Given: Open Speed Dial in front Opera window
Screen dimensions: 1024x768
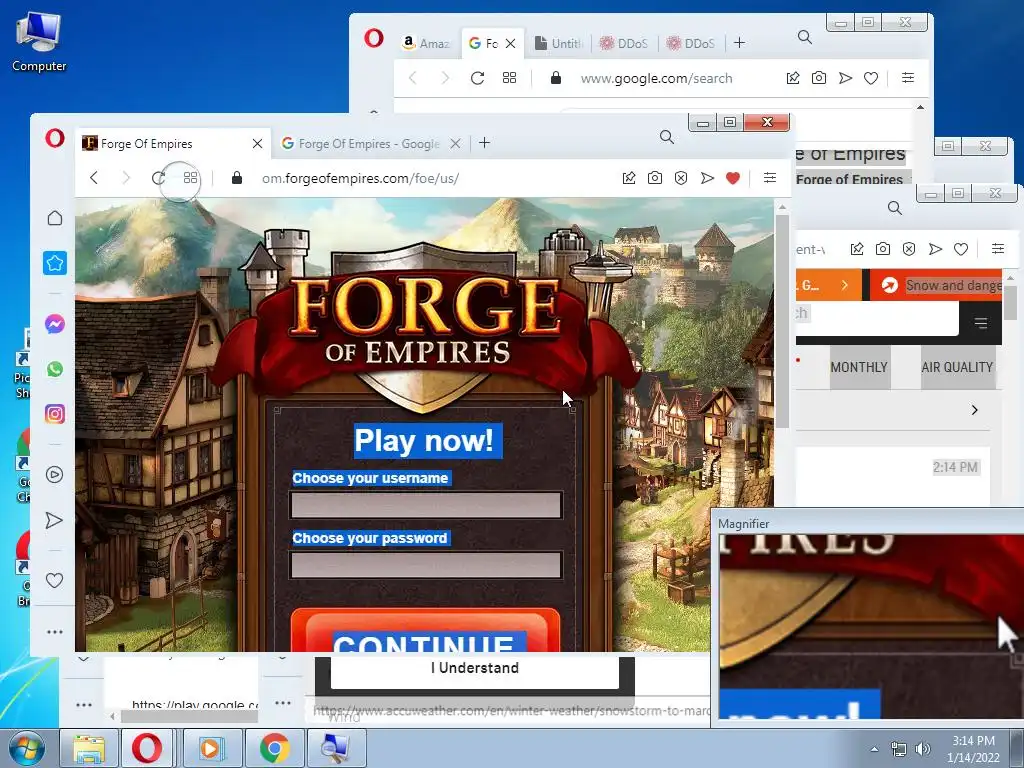Looking at the screenshot, I should click(190, 178).
